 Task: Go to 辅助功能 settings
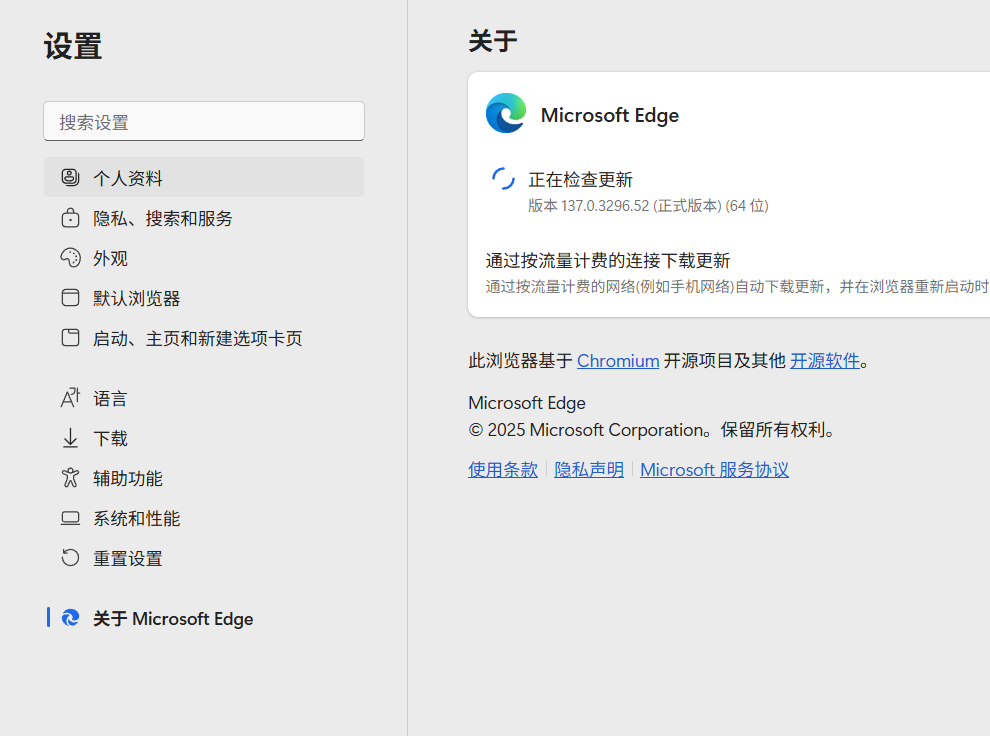pyautogui.click(x=204, y=478)
